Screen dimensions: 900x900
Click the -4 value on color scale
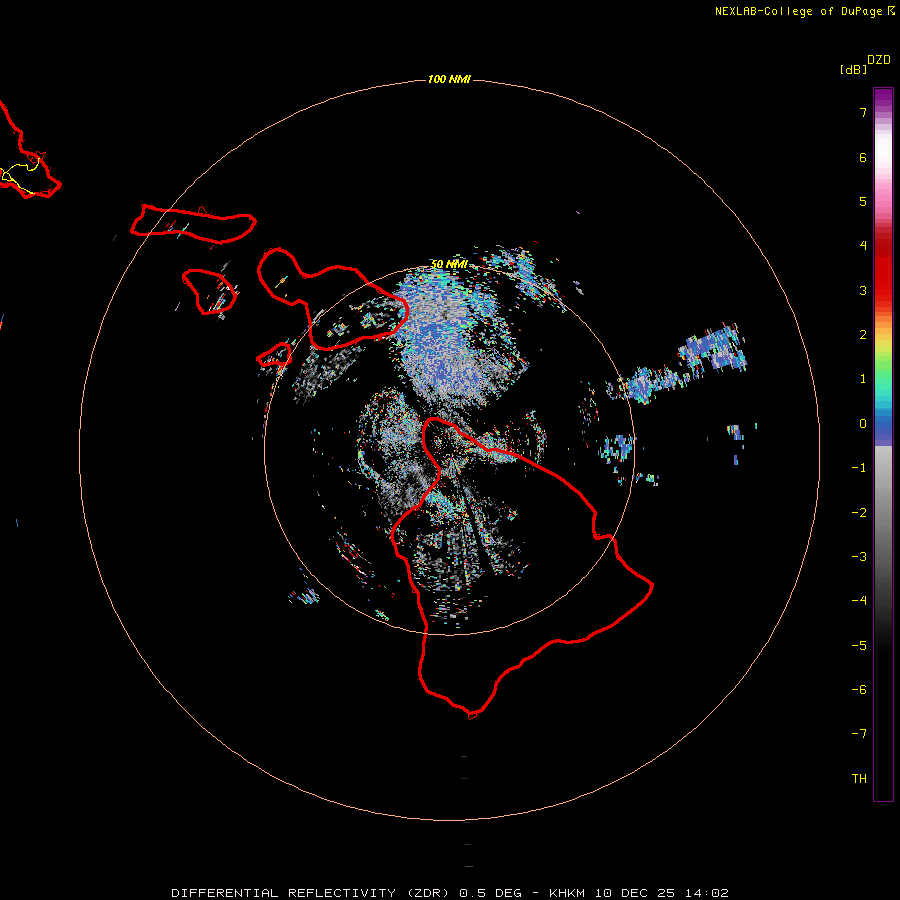pyautogui.click(x=859, y=601)
